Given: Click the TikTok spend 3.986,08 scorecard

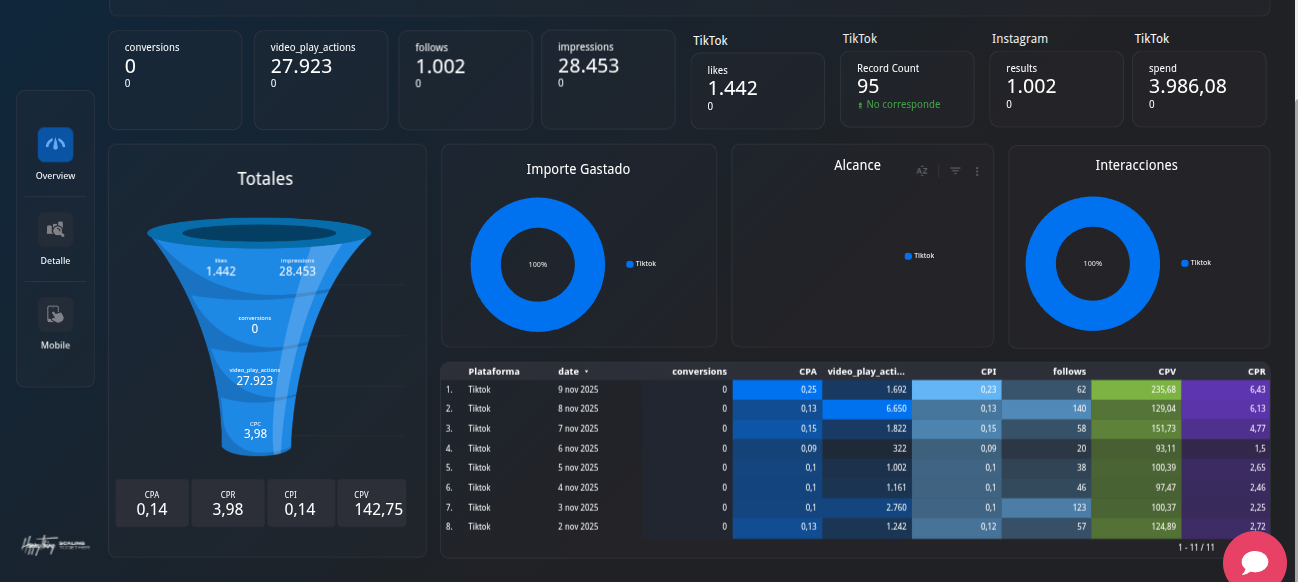Looking at the screenshot, I should [x=1199, y=89].
